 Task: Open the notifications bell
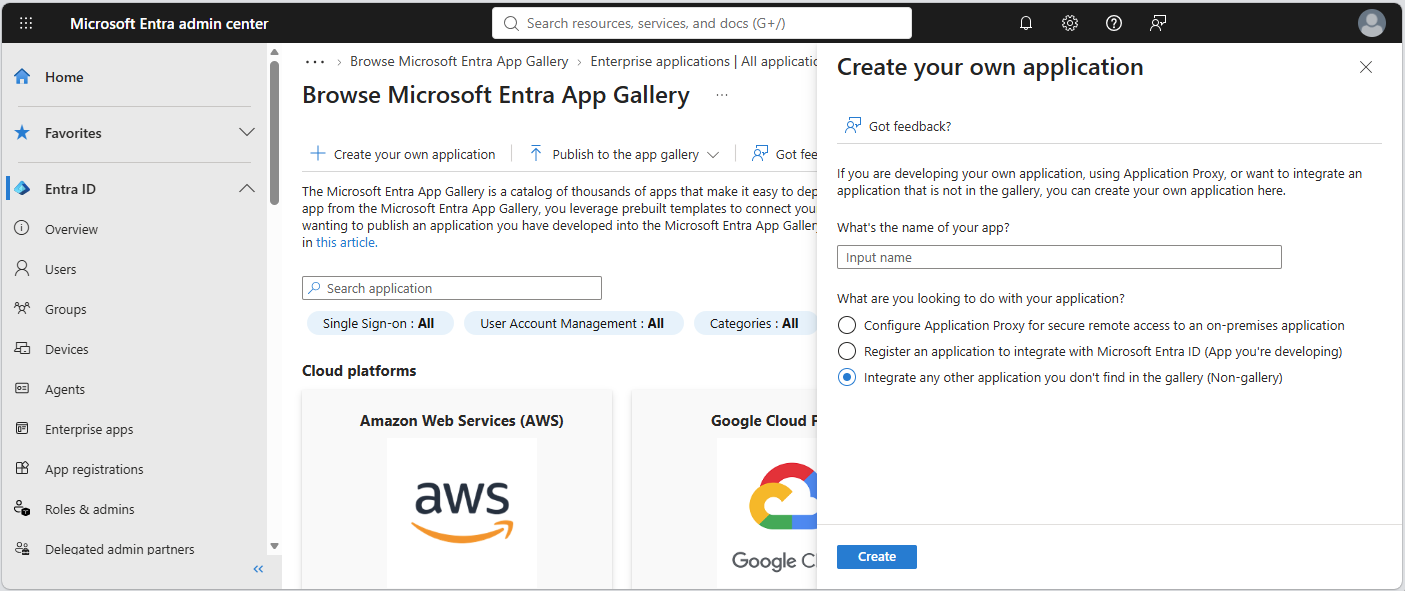1026,23
